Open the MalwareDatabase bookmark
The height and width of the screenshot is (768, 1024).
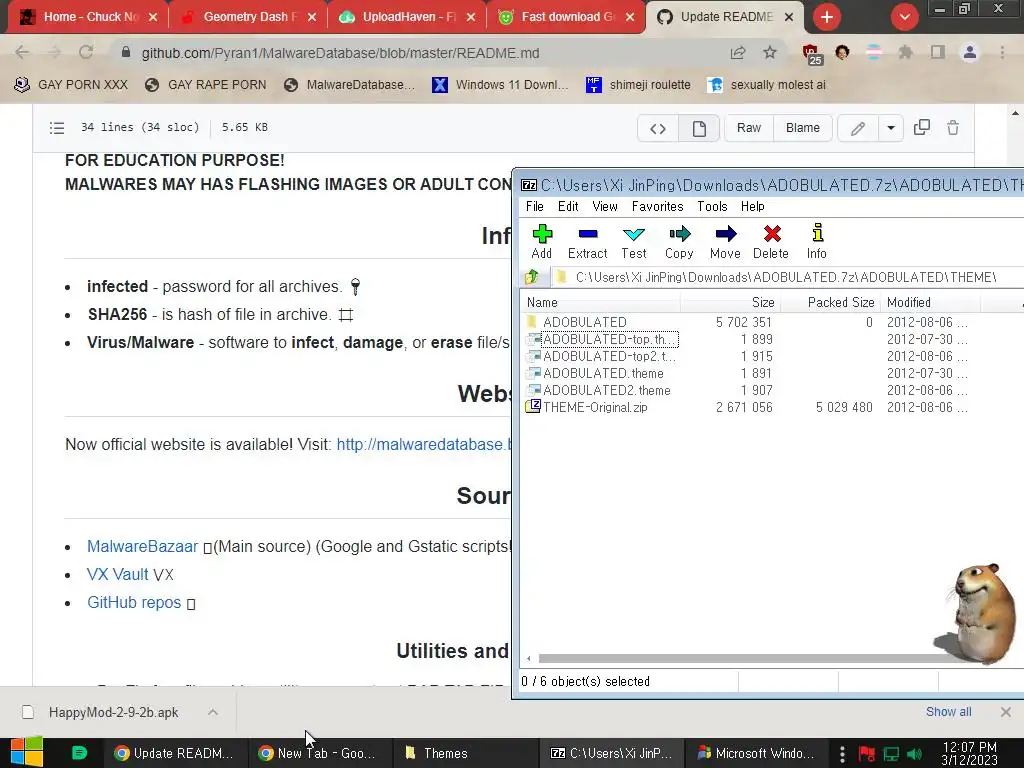(349, 85)
